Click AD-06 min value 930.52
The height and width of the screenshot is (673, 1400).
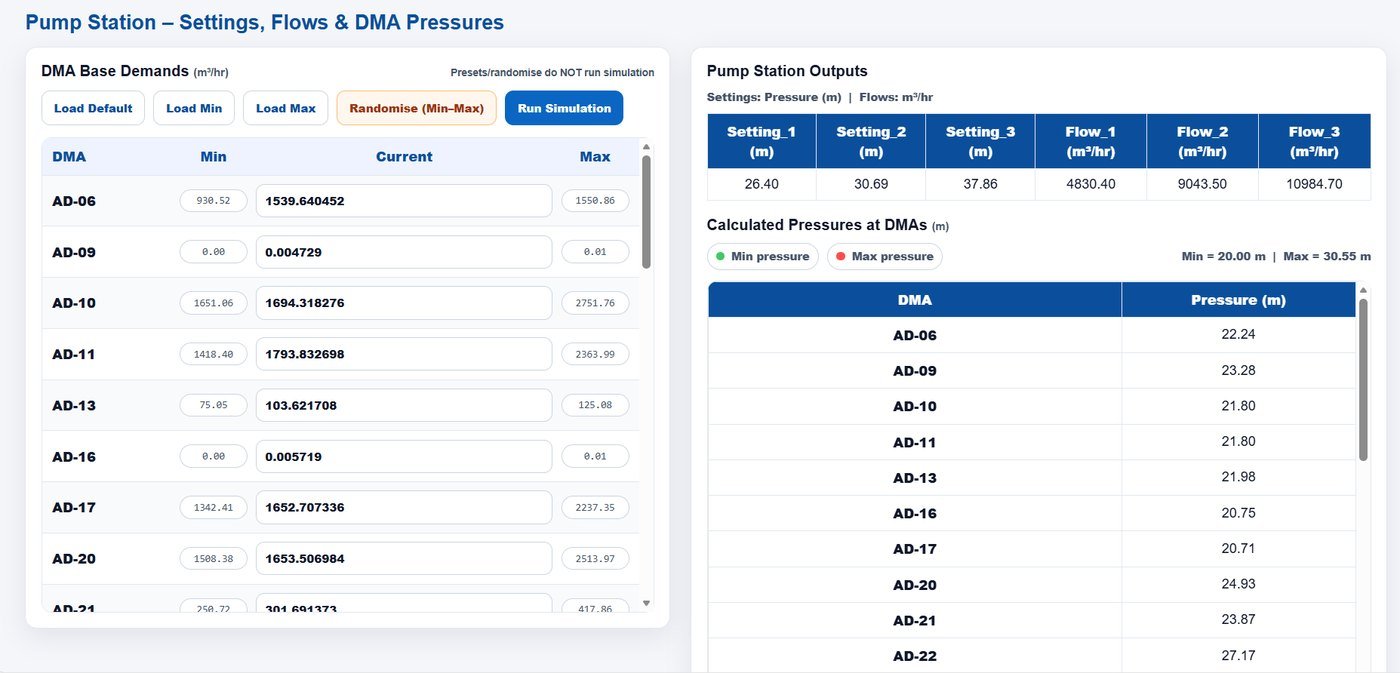click(x=213, y=201)
